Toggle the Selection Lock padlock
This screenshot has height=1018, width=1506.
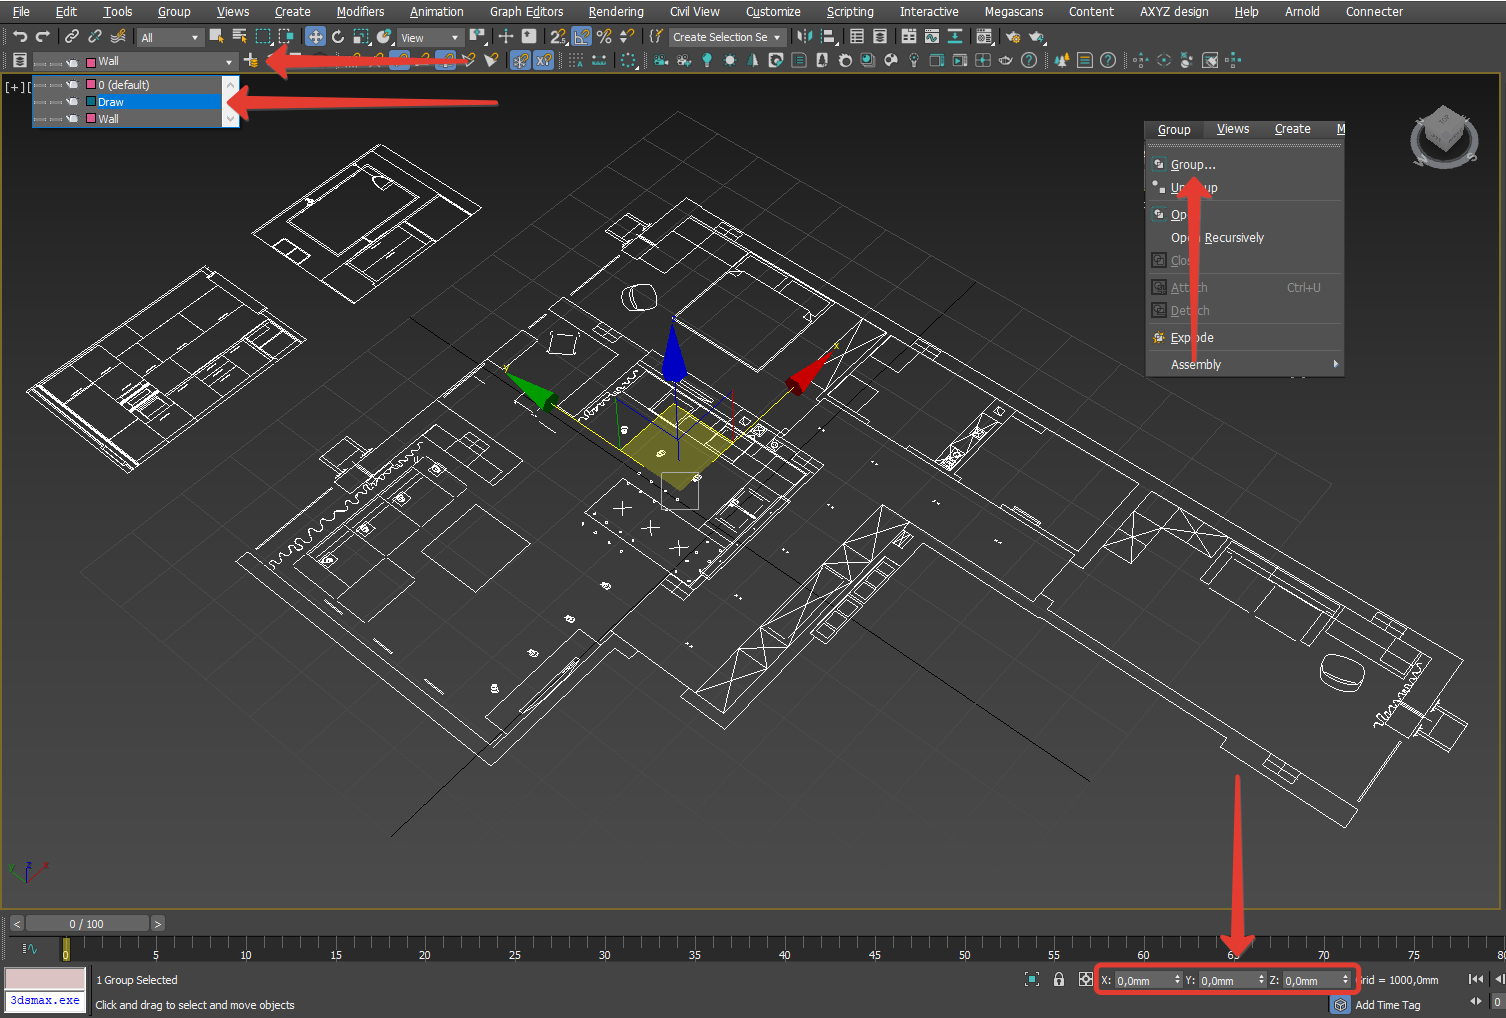click(1059, 980)
